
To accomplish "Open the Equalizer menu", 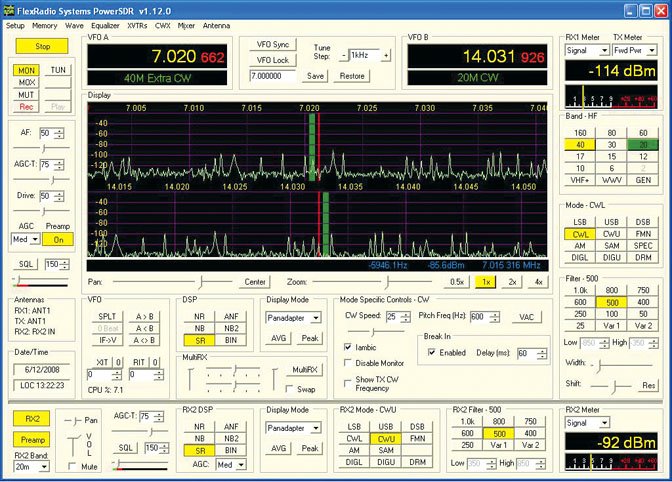I will point(105,26).
